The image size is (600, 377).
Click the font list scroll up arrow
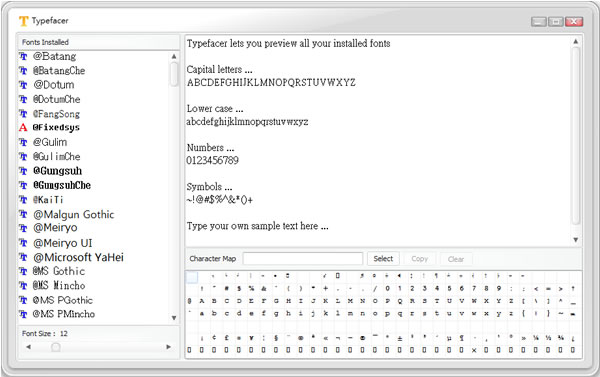point(174,57)
